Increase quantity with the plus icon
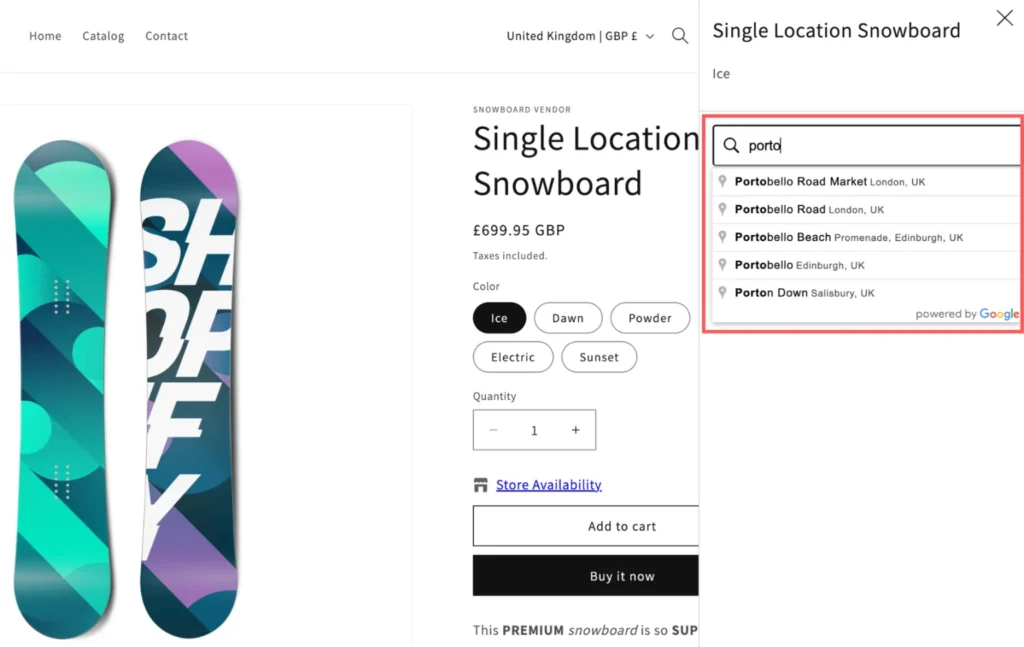Image resolution: width=1024 pixels, height=647 pixels. (x=575, y=430)
